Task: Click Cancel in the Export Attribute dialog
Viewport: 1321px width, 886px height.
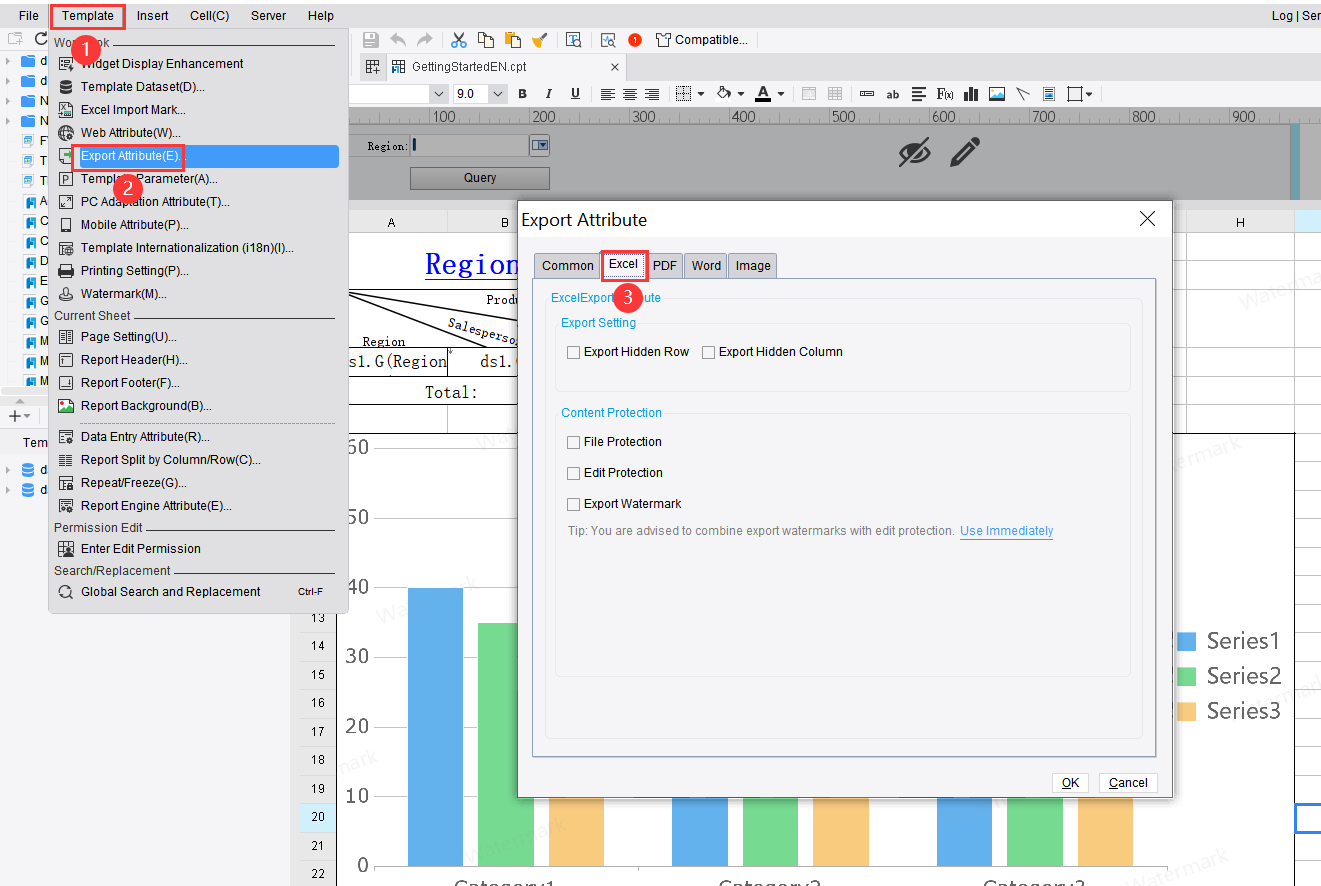Action: point(1128,783)
